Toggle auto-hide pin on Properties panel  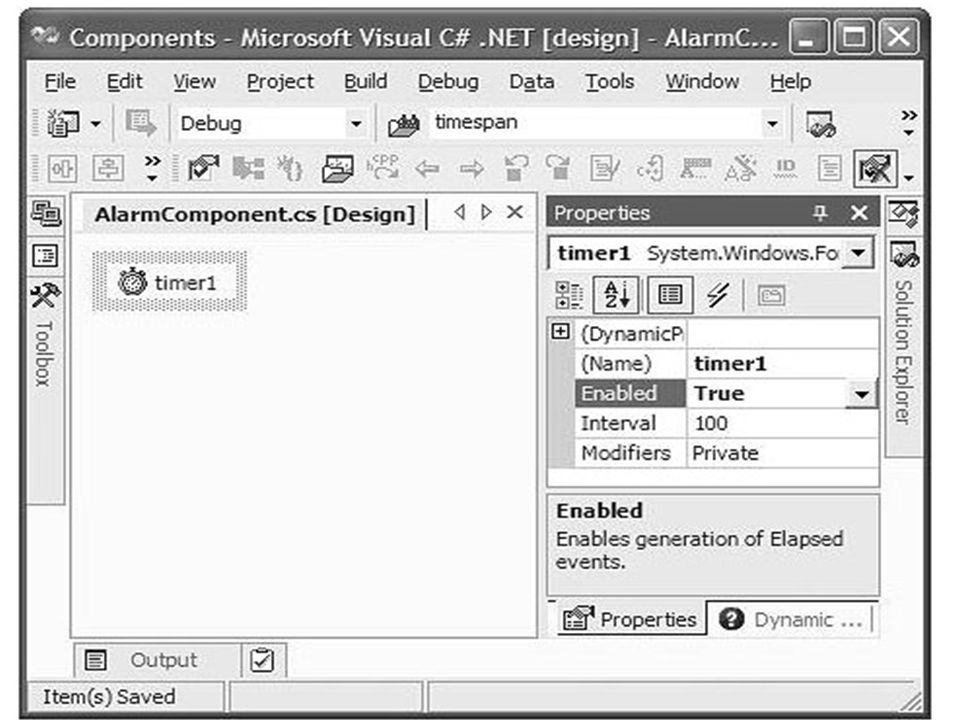(819, 212)
